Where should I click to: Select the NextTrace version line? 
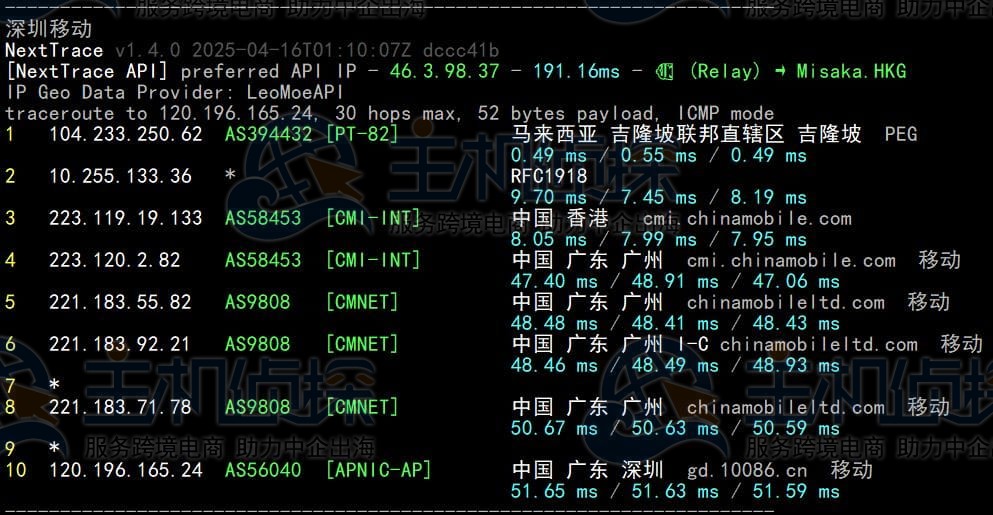coord(252,50)
